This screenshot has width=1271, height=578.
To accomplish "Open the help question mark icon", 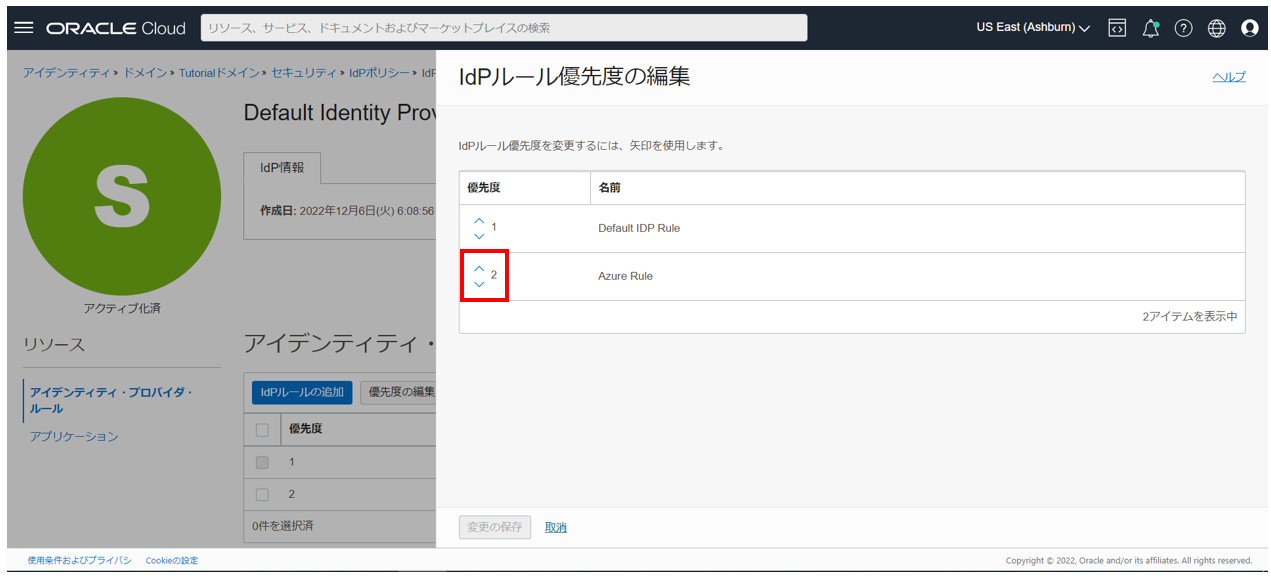I will pos(1183,28).
